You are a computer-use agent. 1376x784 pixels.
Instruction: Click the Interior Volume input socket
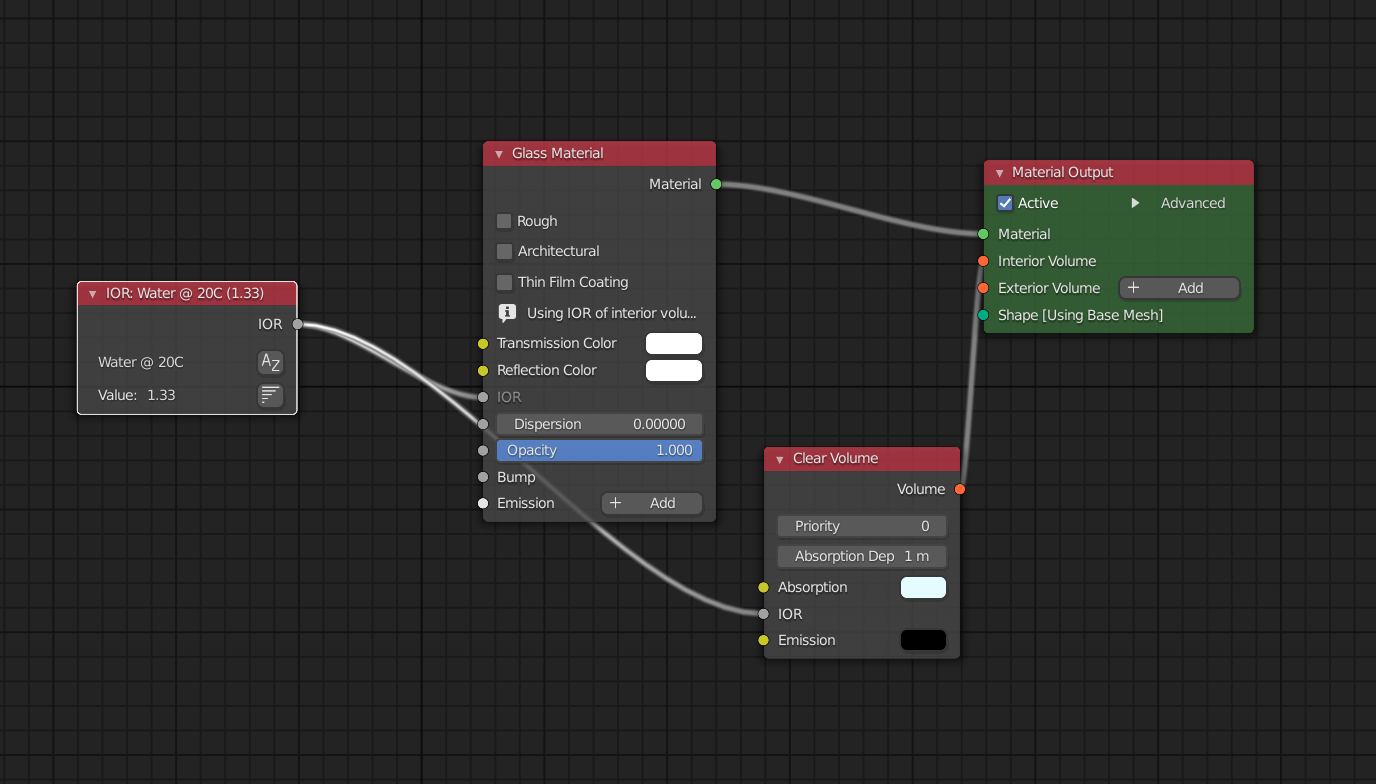tap(984, 261)
